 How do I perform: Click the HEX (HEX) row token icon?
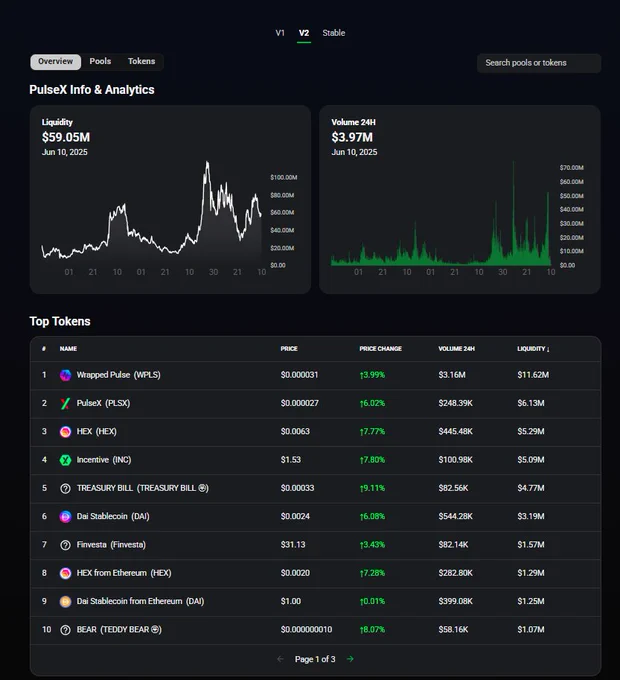pos(65,432)
